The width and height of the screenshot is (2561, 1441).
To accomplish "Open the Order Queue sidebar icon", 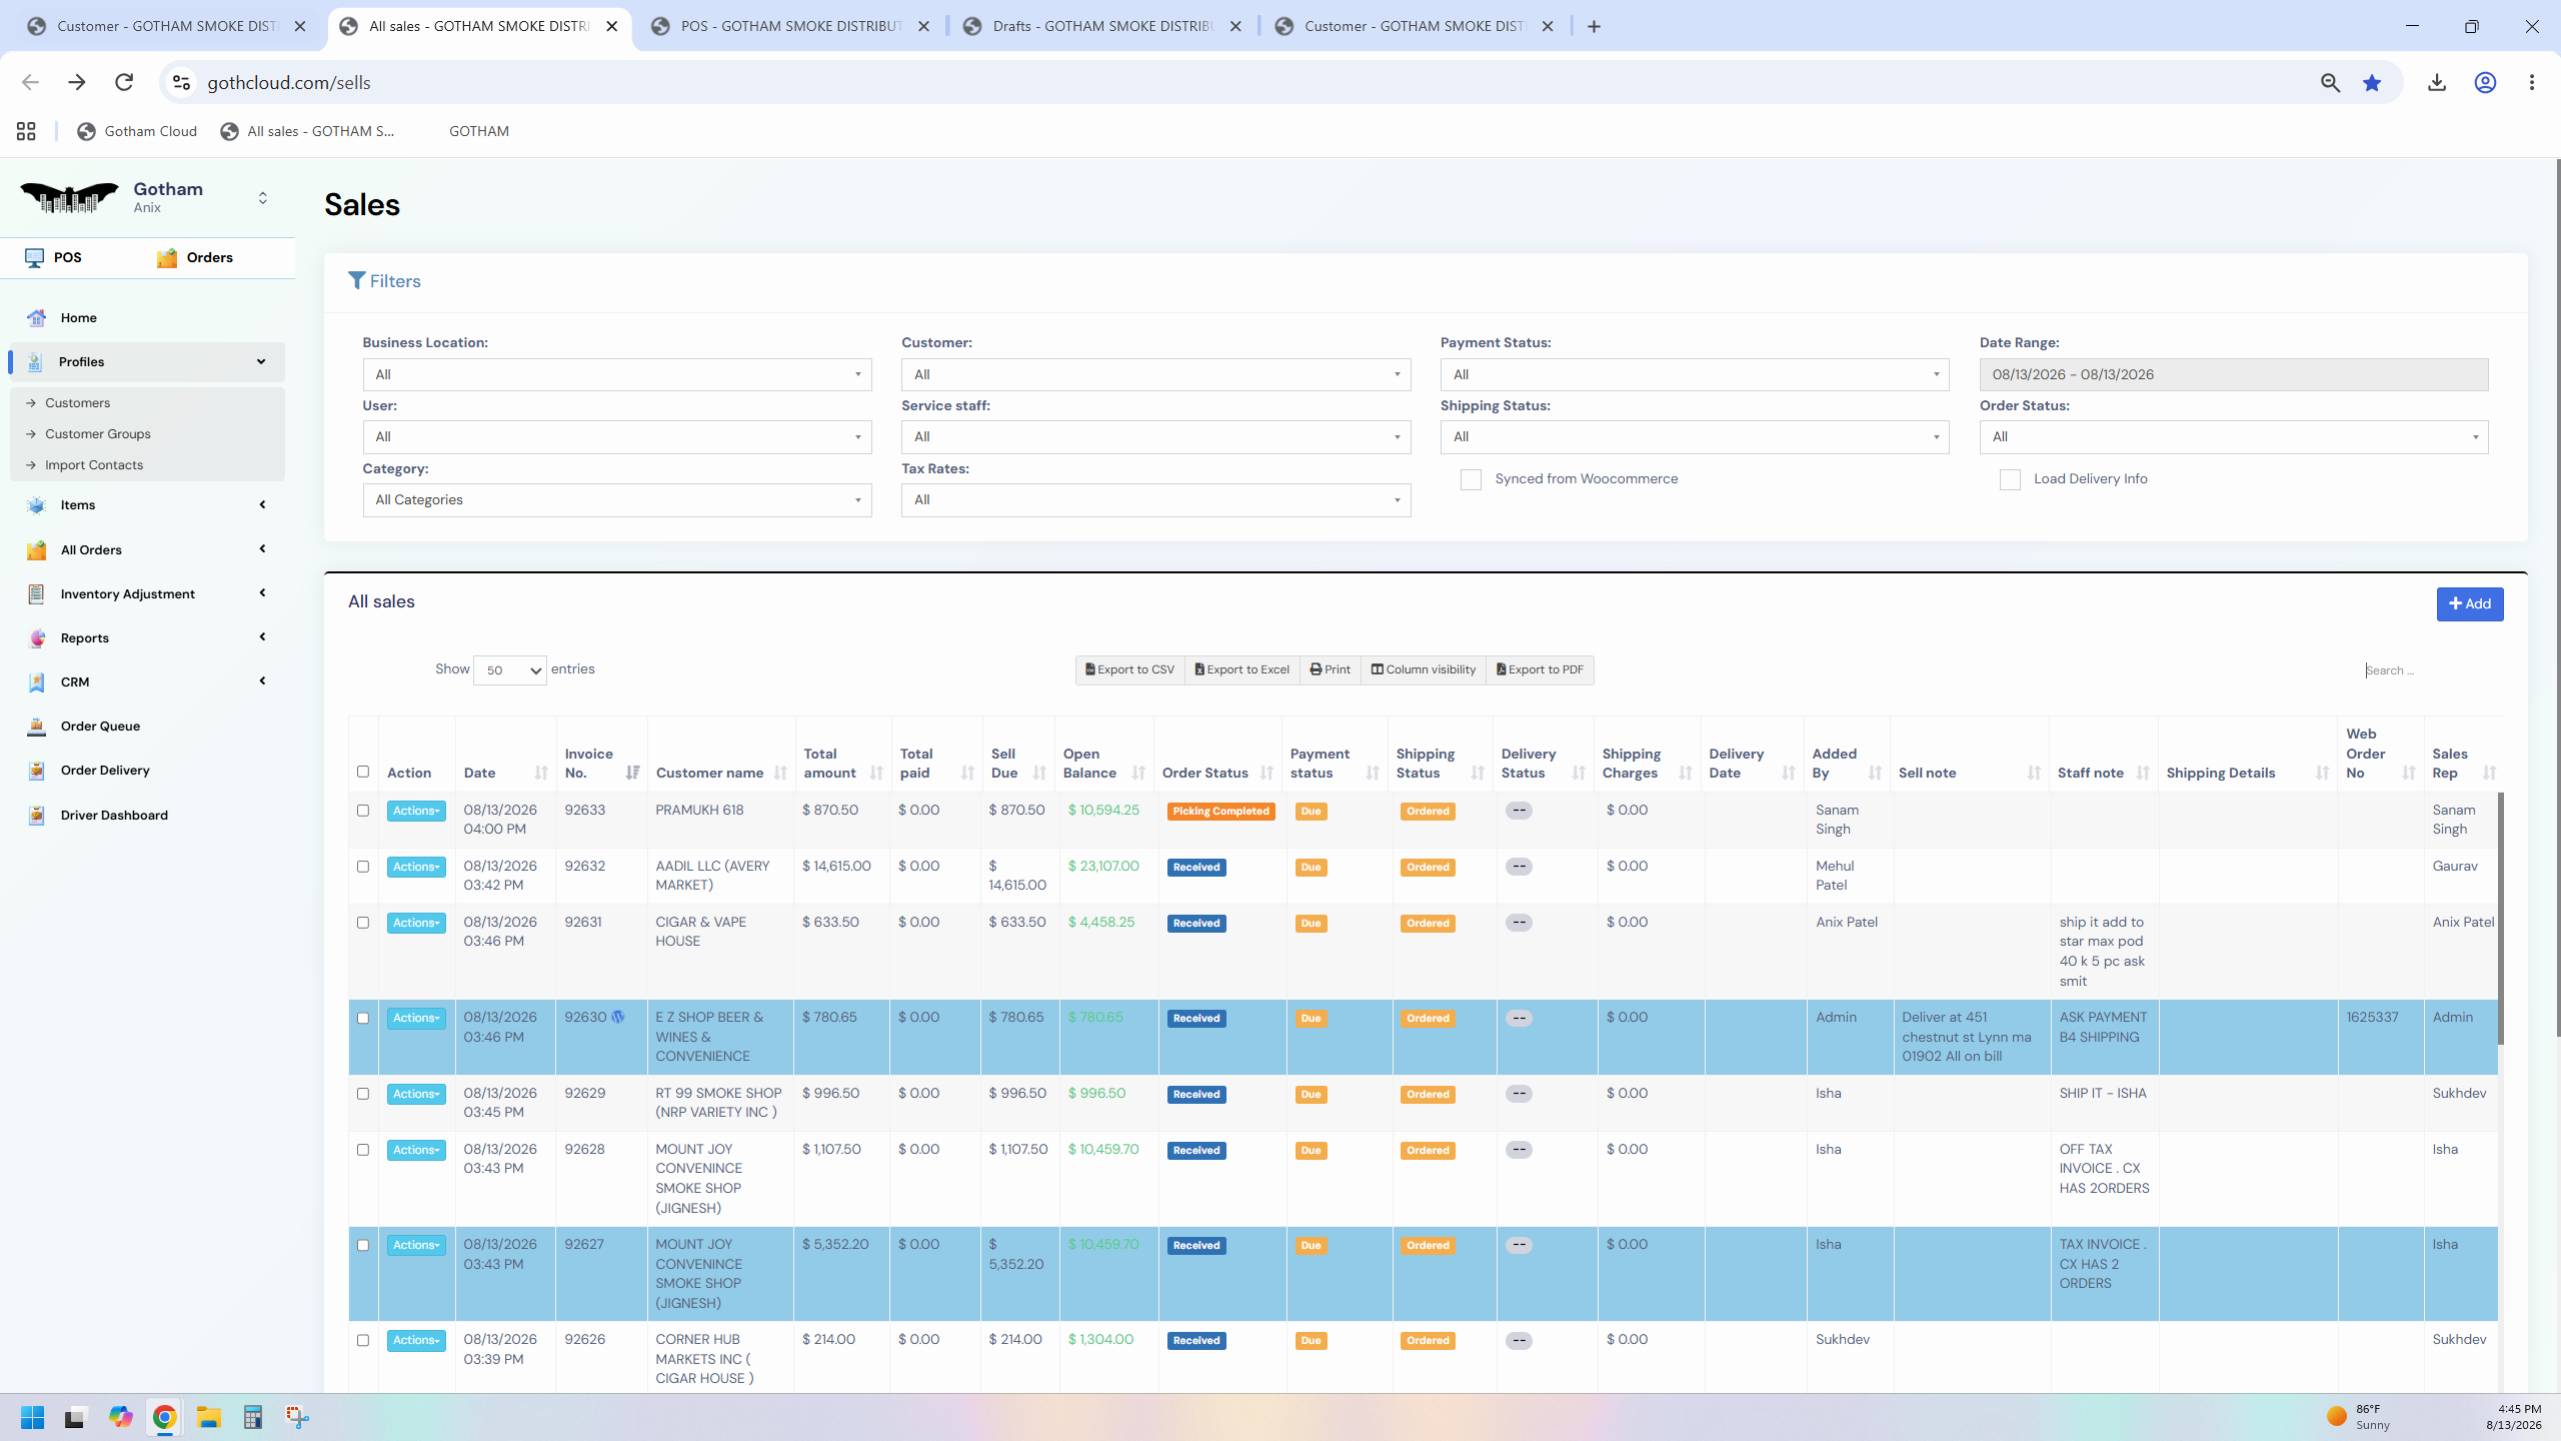I will (x=36, y=727).
